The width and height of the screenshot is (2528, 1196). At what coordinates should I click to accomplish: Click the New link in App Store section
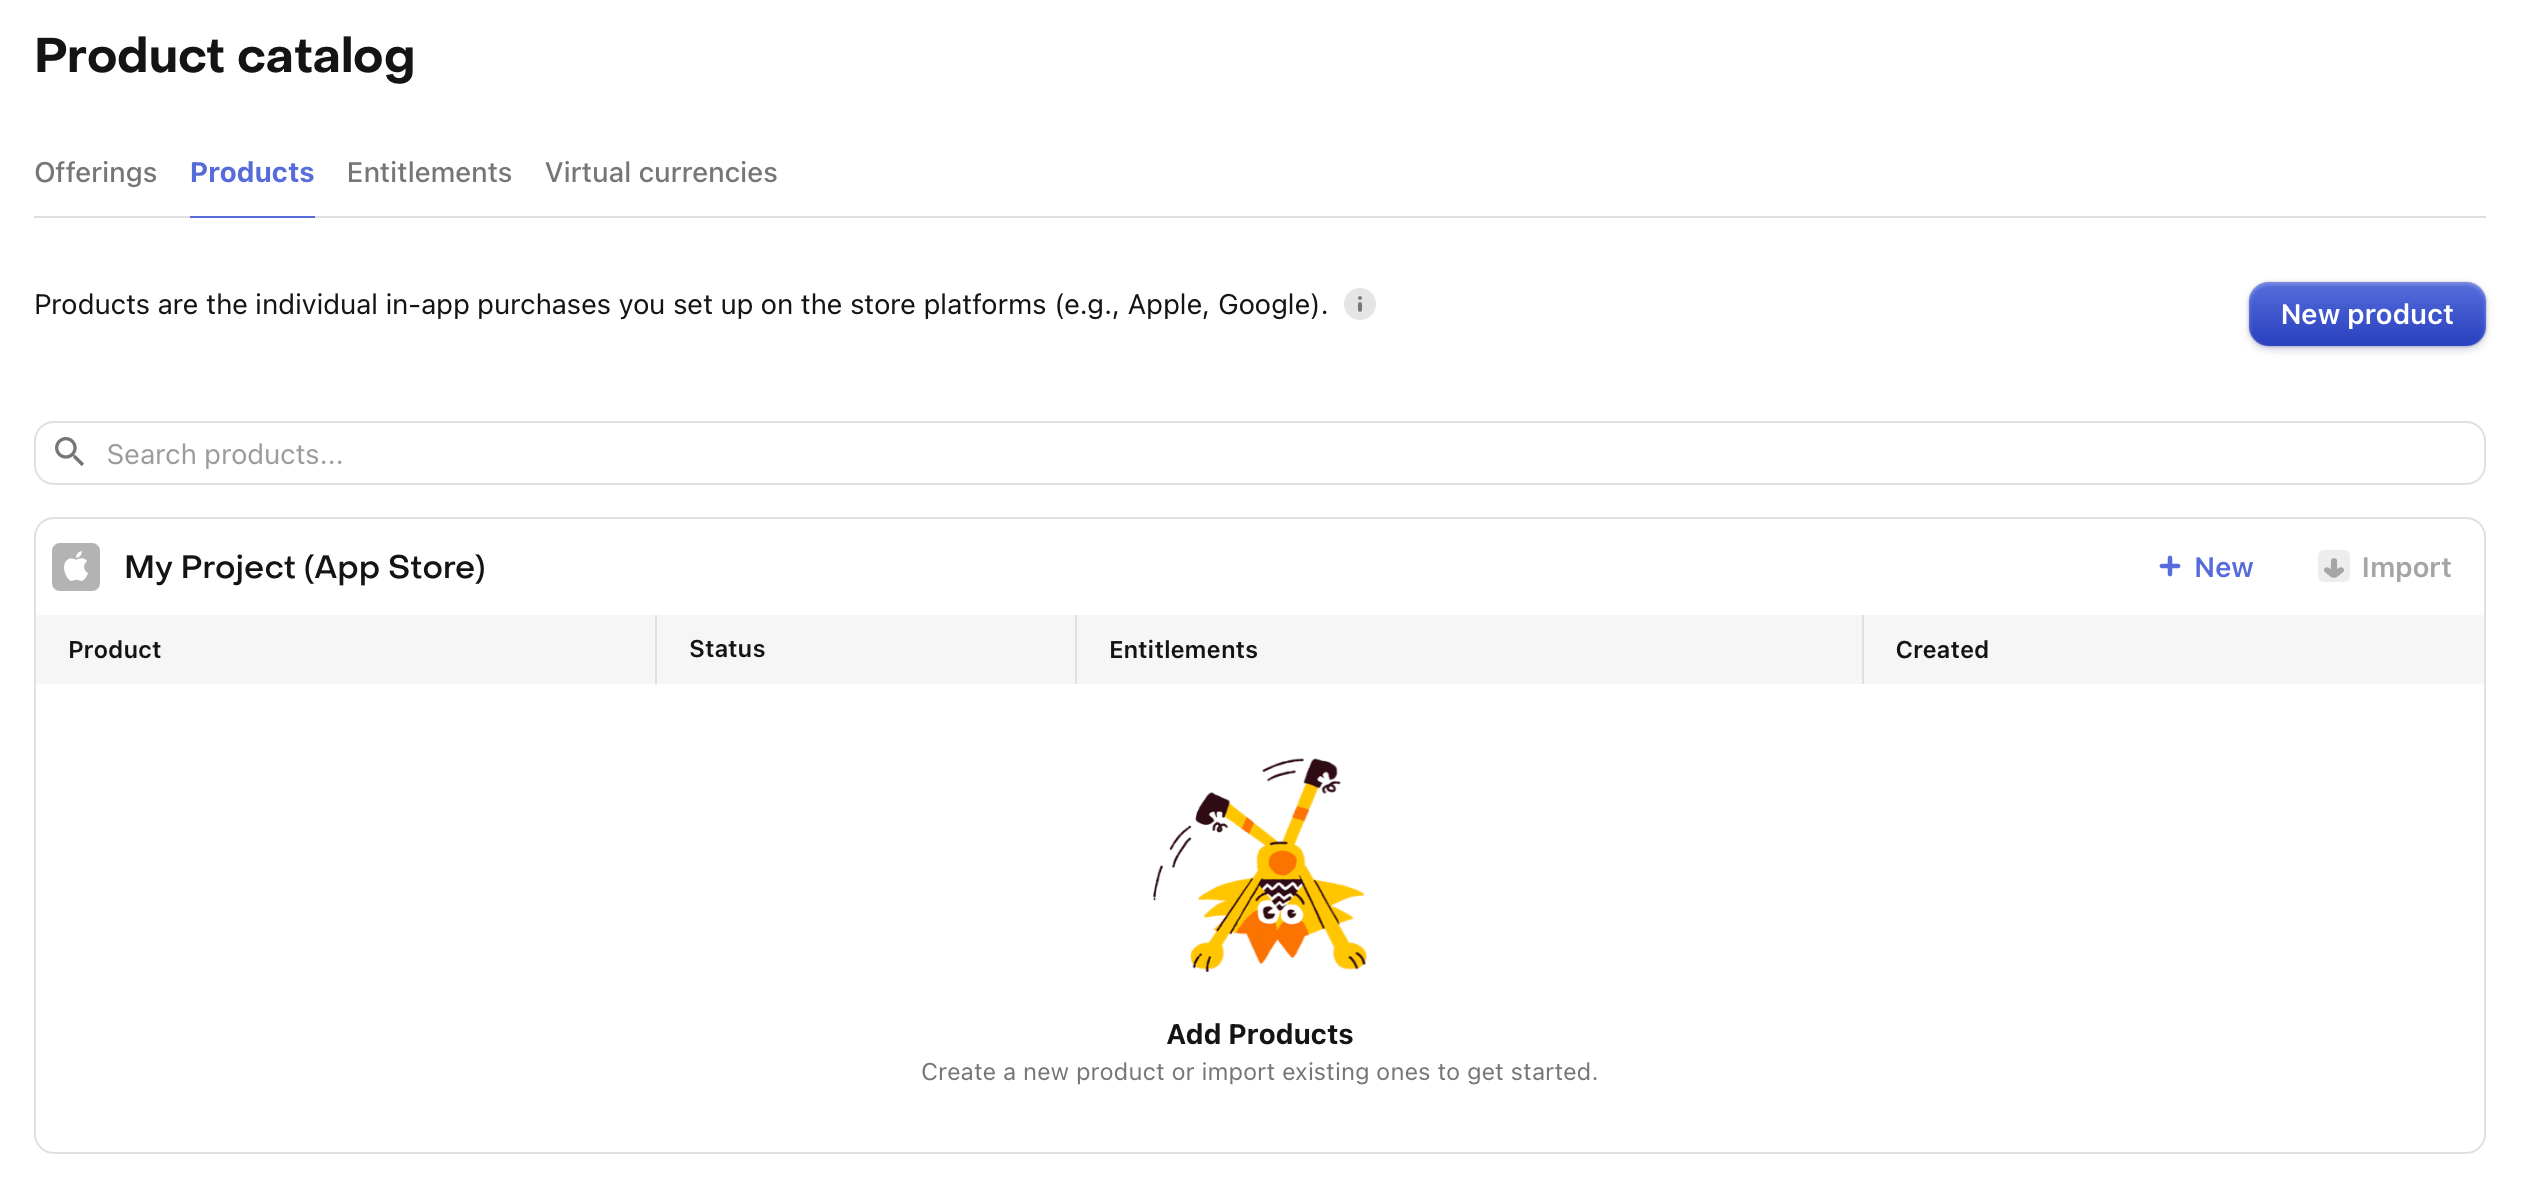[2223, 567]
